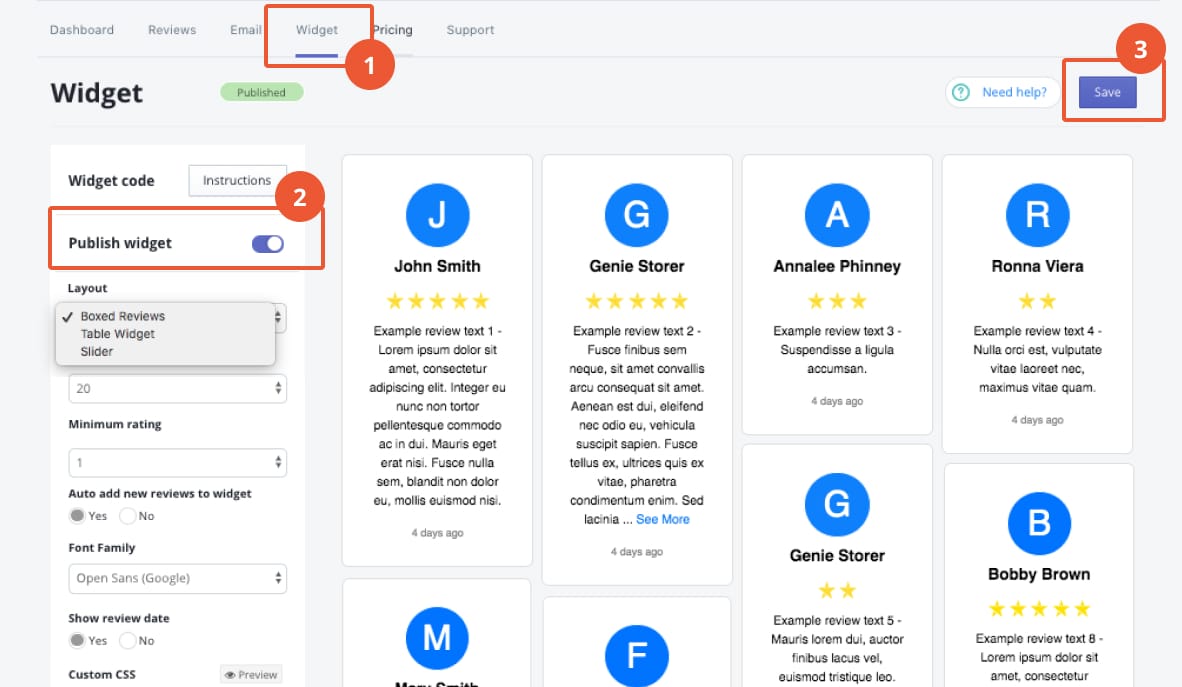Screen dimensions: 1182x687
Task: Open the Dashboard tab
Action: (x=81, y=30)
